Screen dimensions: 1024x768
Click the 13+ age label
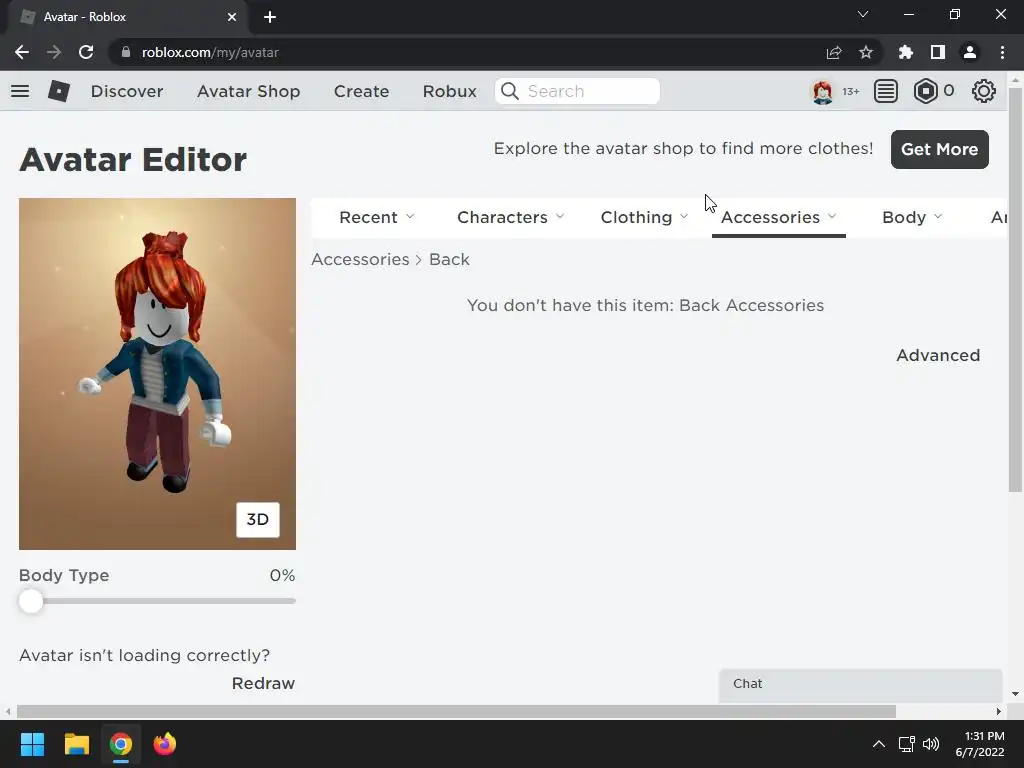(850, 91)
